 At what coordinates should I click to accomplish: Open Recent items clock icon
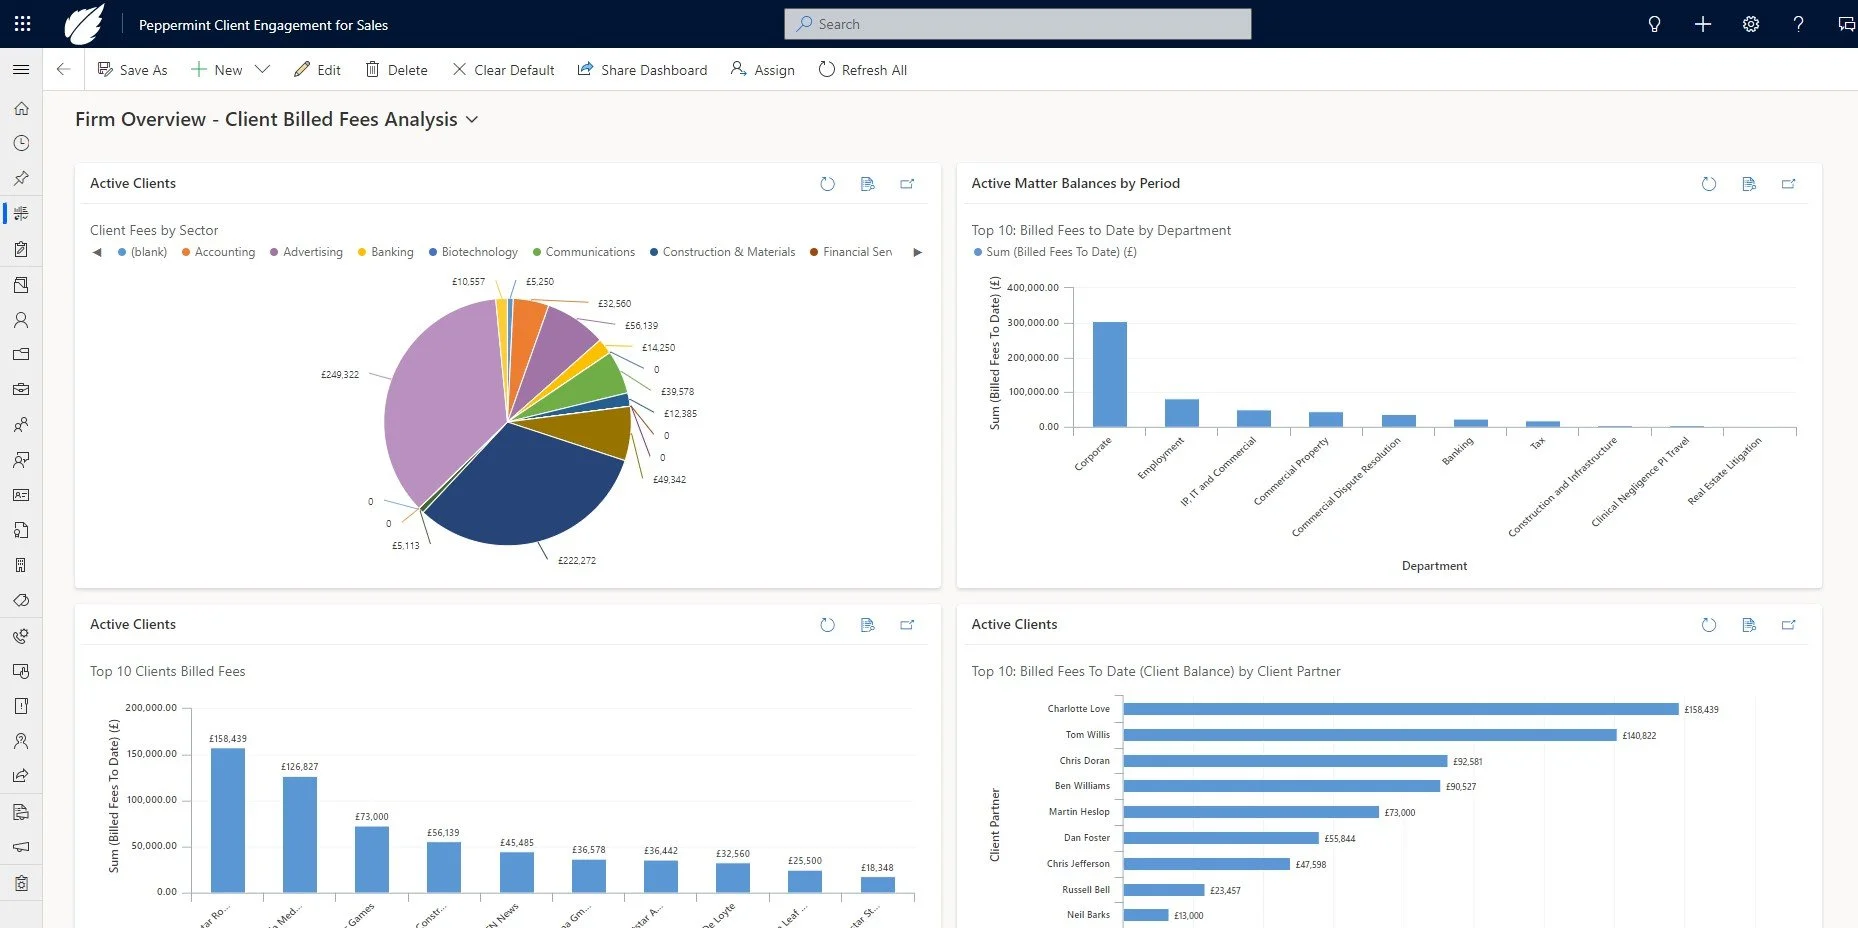coord(21,143)
